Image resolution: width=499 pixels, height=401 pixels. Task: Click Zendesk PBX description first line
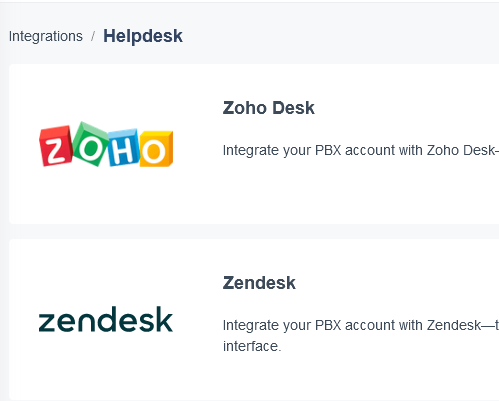pyautogui.click(x=361, y=325)
